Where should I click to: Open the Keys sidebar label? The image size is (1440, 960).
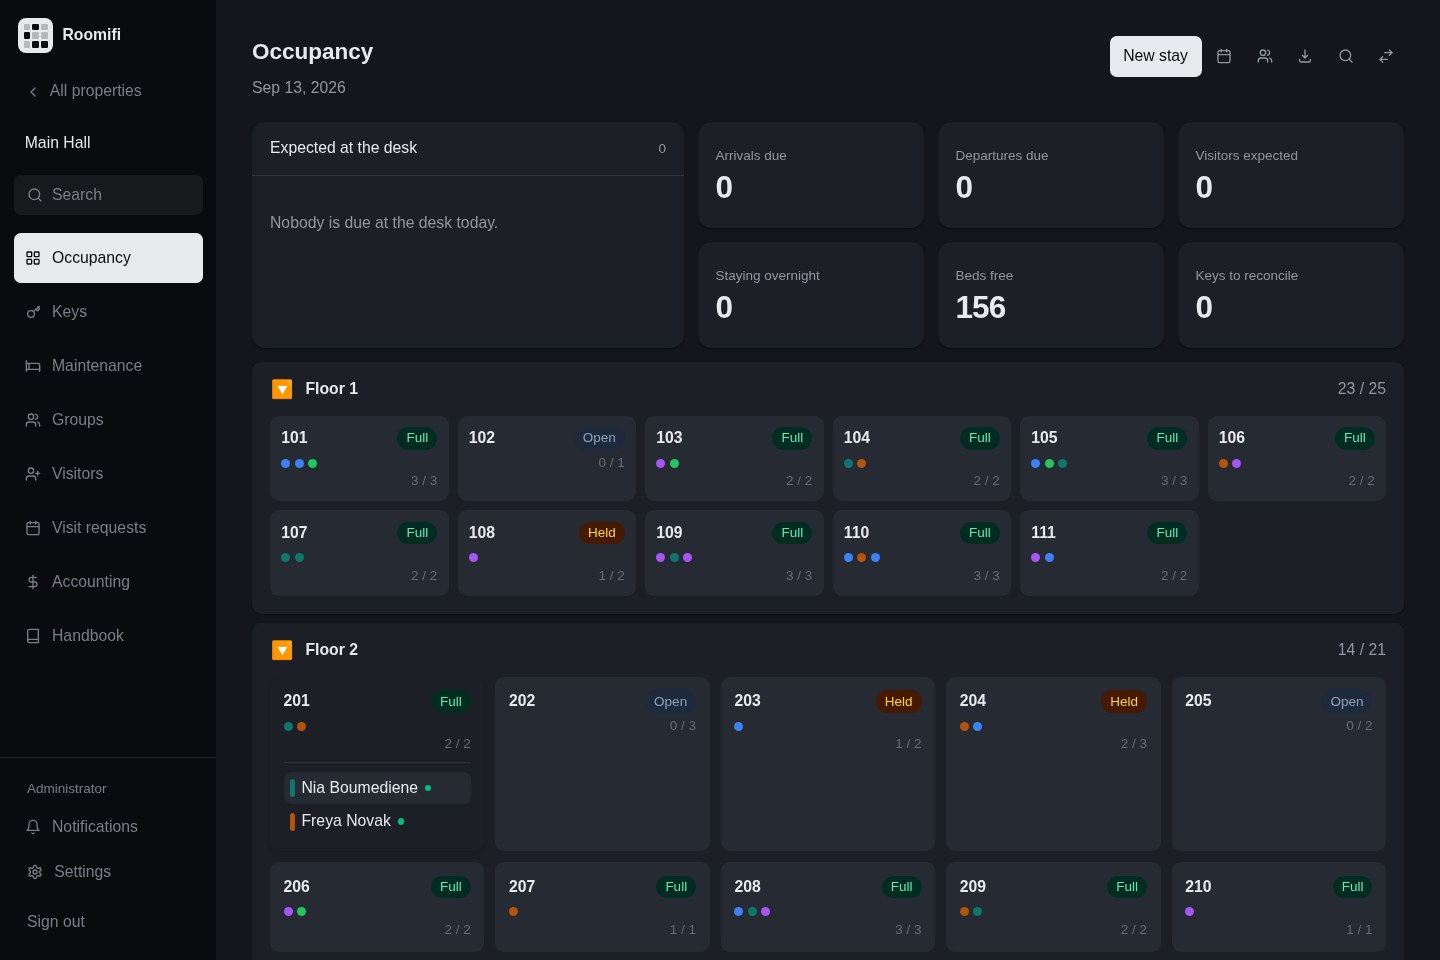[69, 312]
